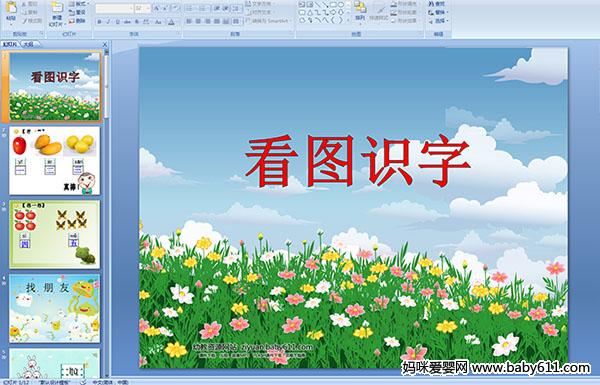Click the Reset (重设) slide icon
This screenshot has height=385, width=600.
[x=72, y=13]
